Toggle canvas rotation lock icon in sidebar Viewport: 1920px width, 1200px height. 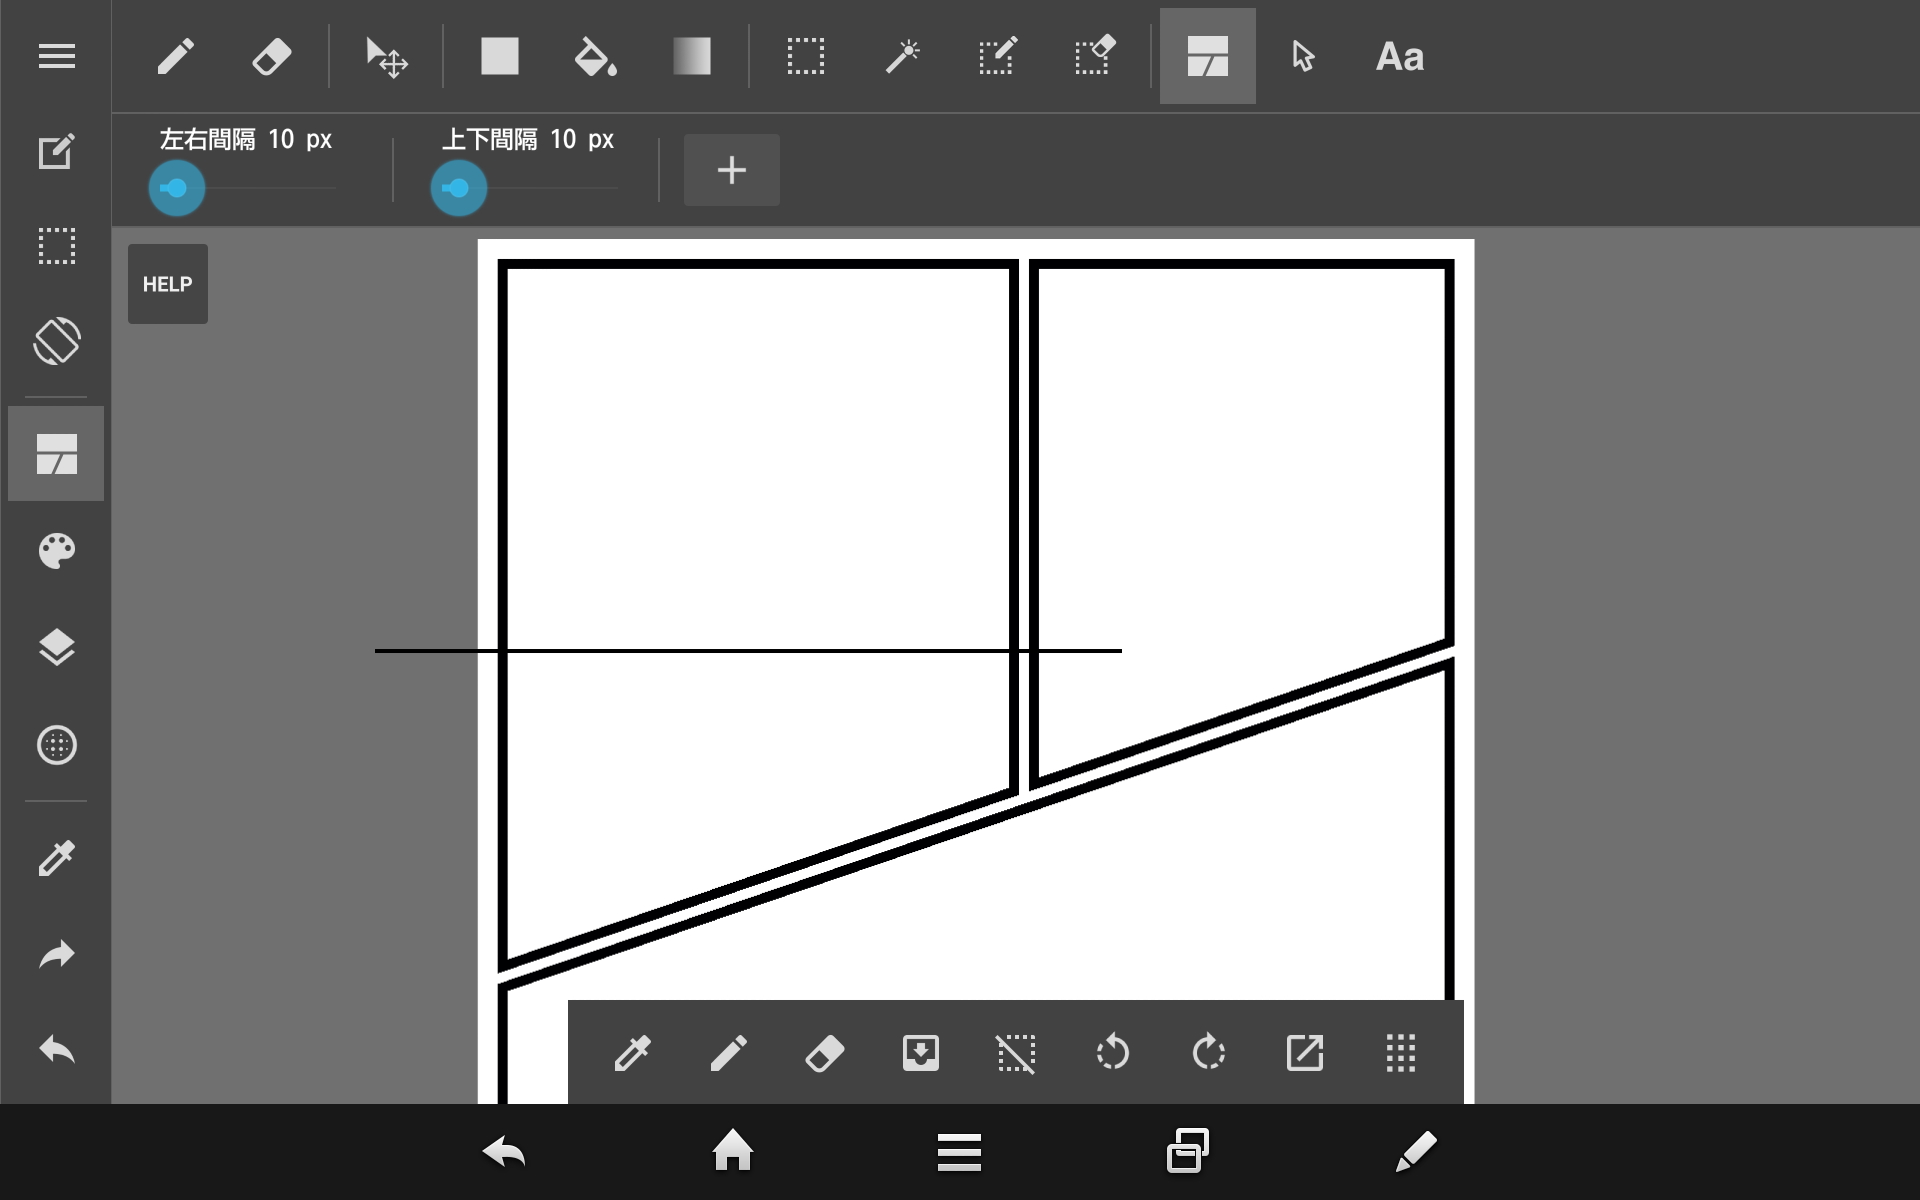pyautogui.click(x=57, y=341)
